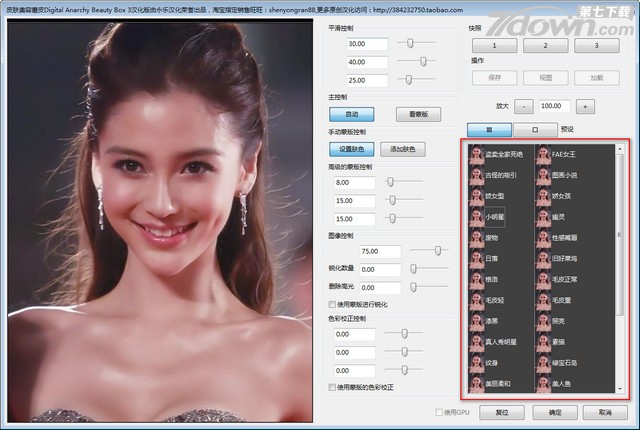Select the FAE女王 preset thumbnail
640x430 pixels.
[x=545, y=154]
